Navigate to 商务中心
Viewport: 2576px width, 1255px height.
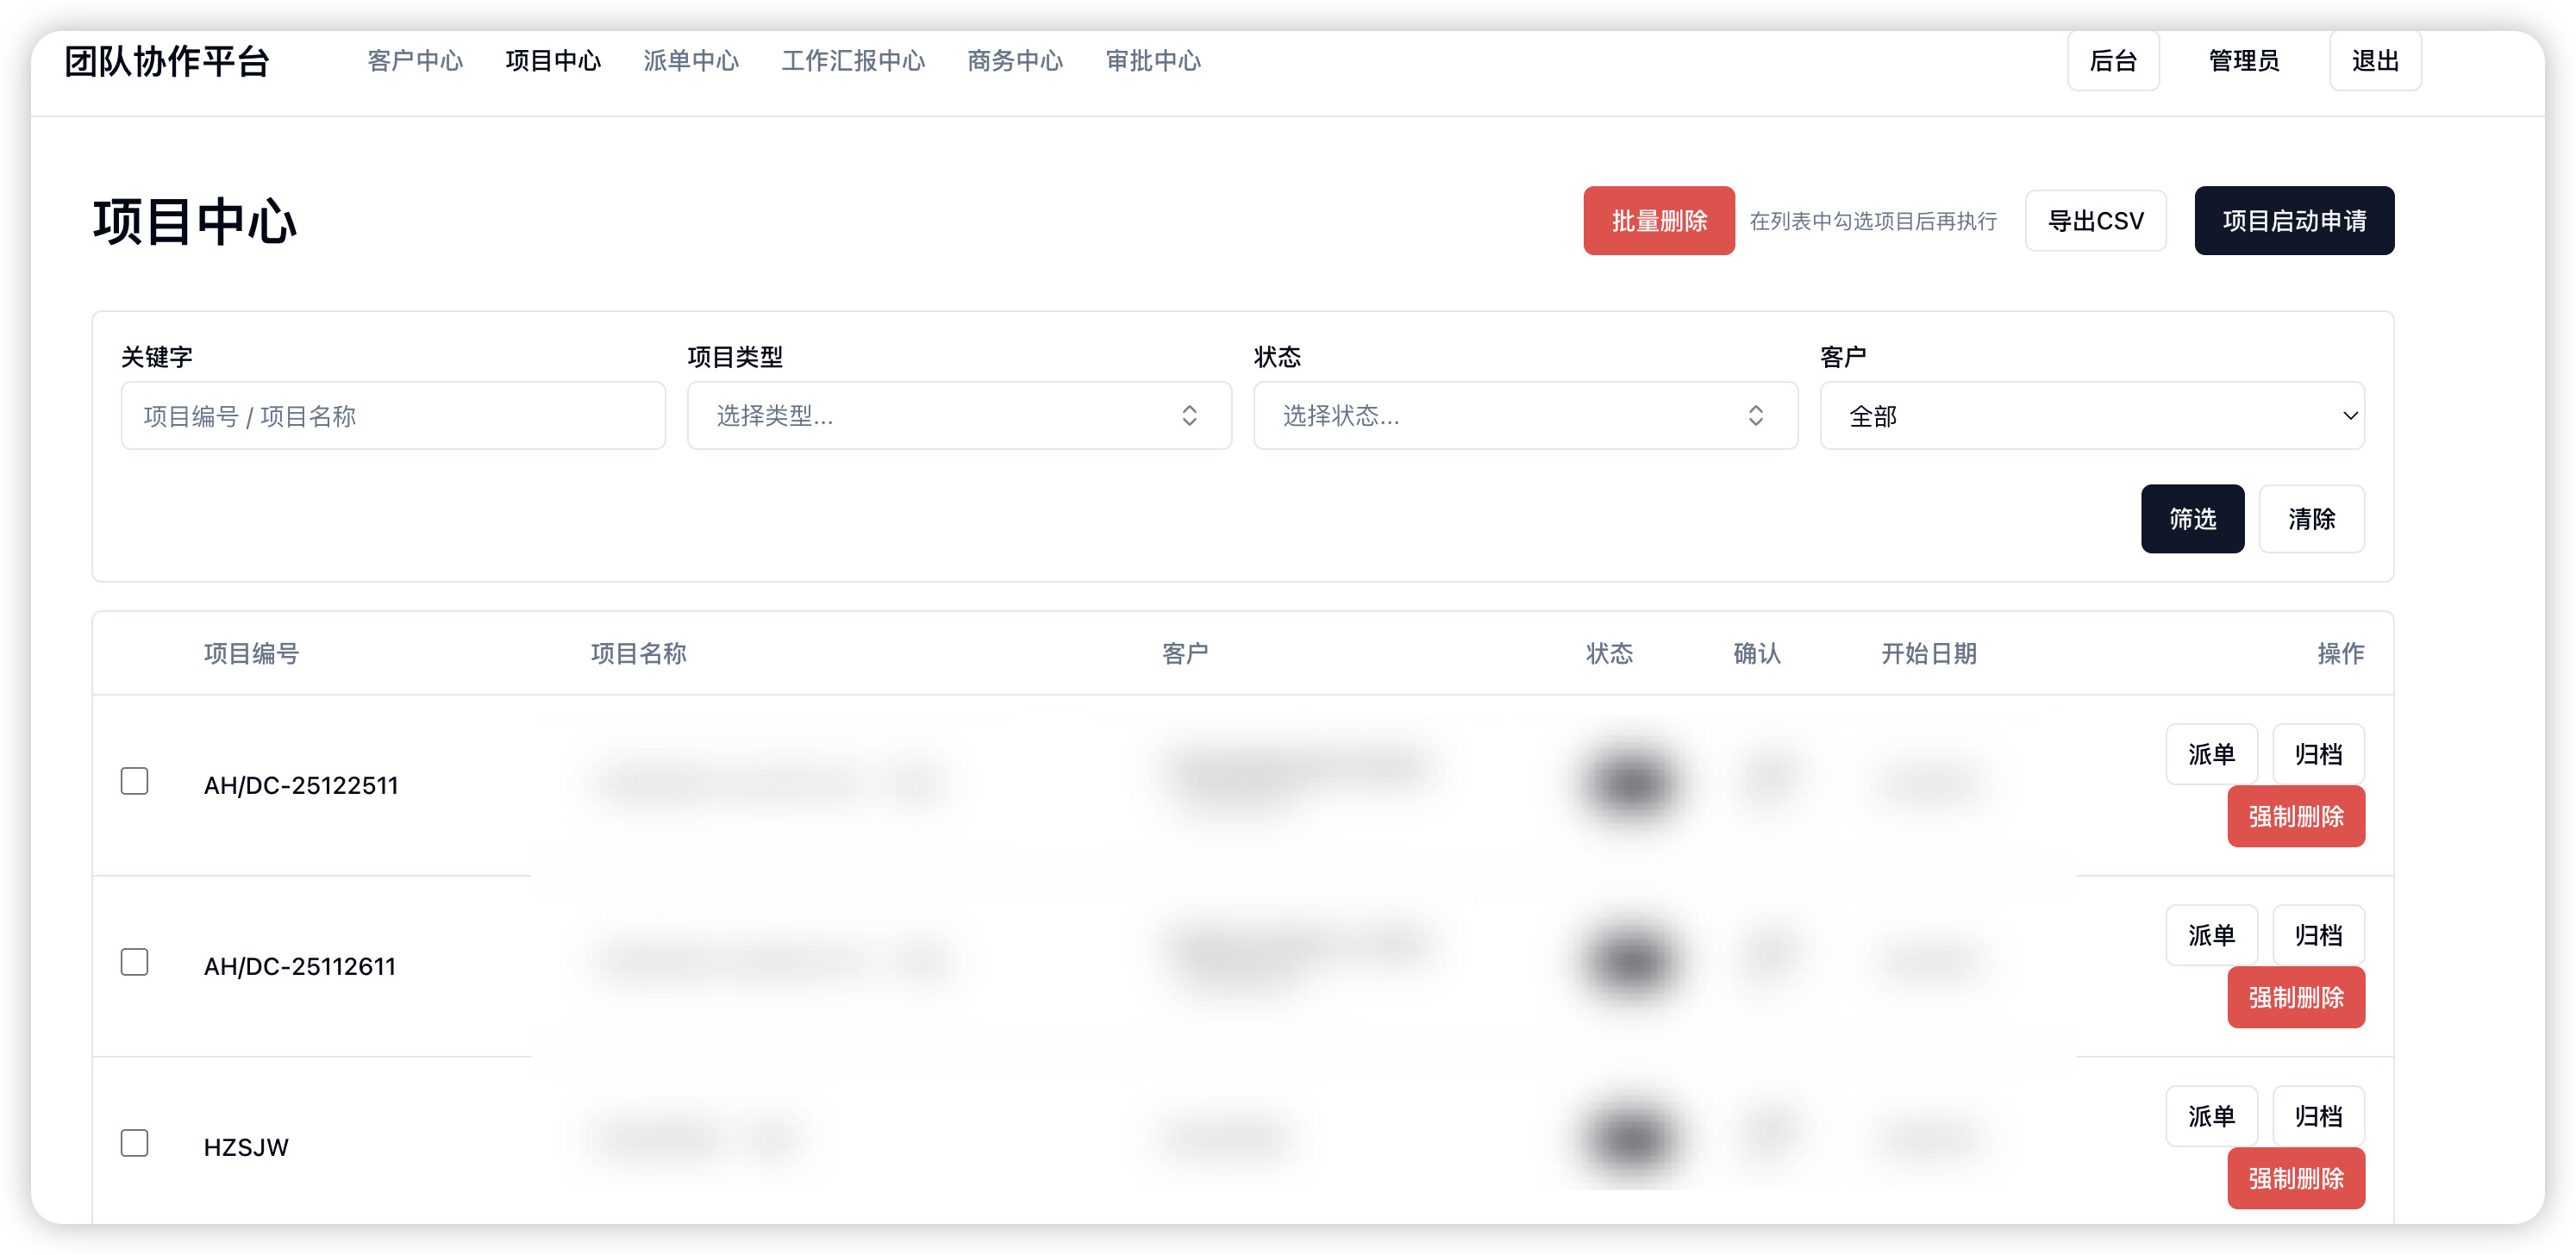point(1014,61)
